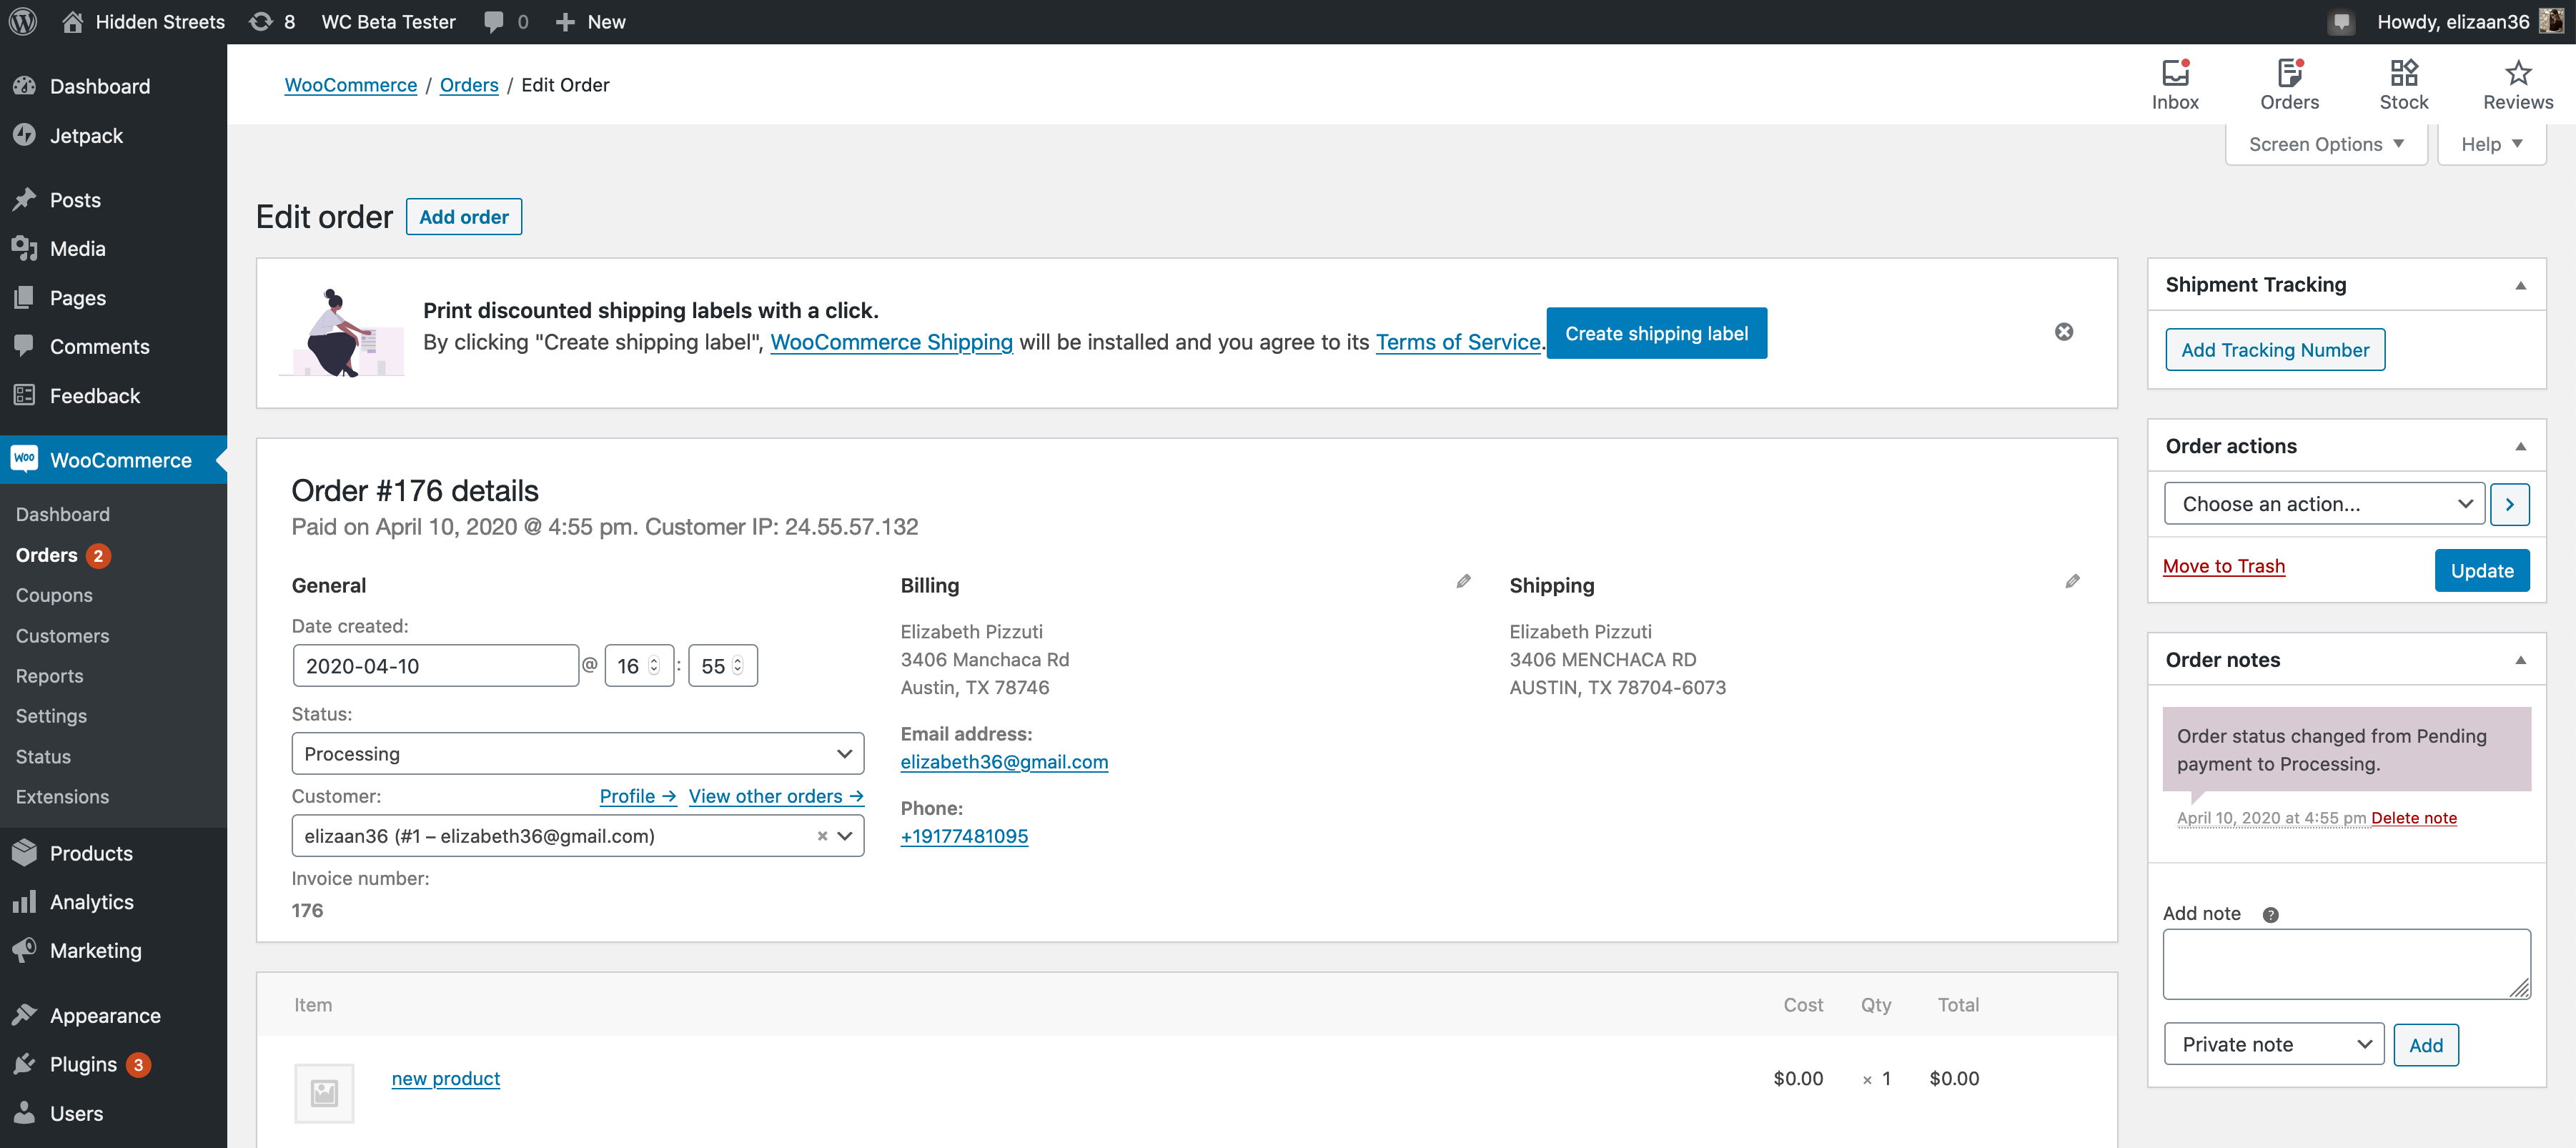Expand Screen Options tab
Image resolution: width=2576 pixels, height=1148 pixels.
click(2325, 144)
